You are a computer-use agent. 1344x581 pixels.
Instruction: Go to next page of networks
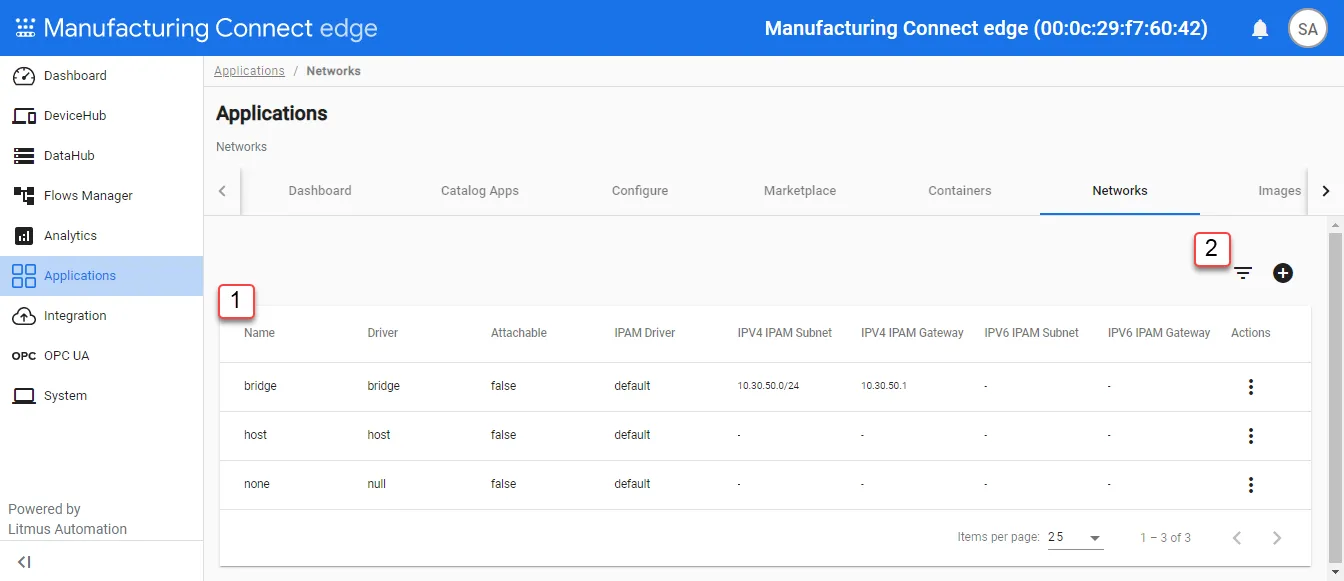[x=1277, y=538]
